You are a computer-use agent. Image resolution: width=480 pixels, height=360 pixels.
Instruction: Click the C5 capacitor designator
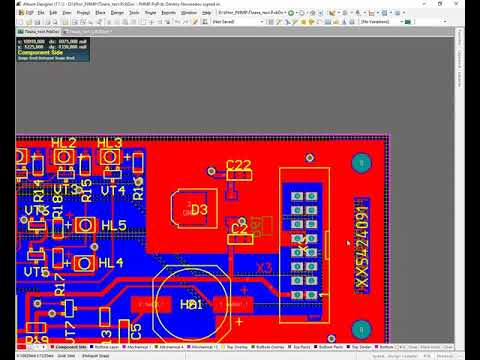(x=136, y=332)
